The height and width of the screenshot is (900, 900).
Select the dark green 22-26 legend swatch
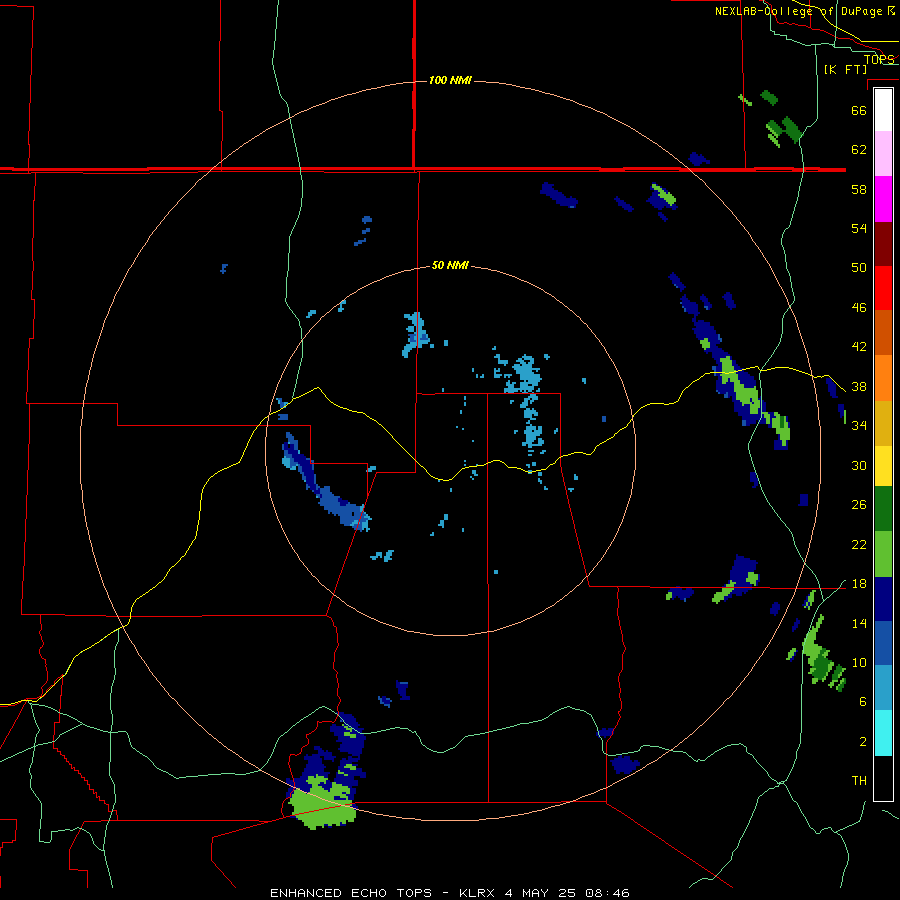point(883,509)
